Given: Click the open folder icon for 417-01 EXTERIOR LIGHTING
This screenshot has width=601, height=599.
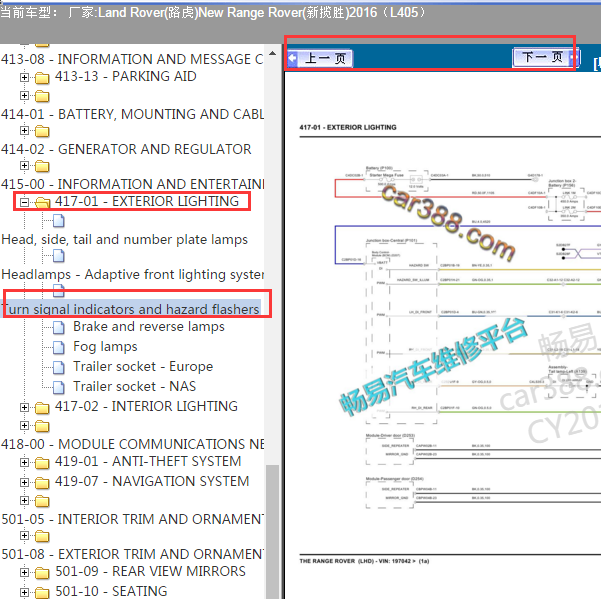Looking at the screenshot, I should coord(42,202).
